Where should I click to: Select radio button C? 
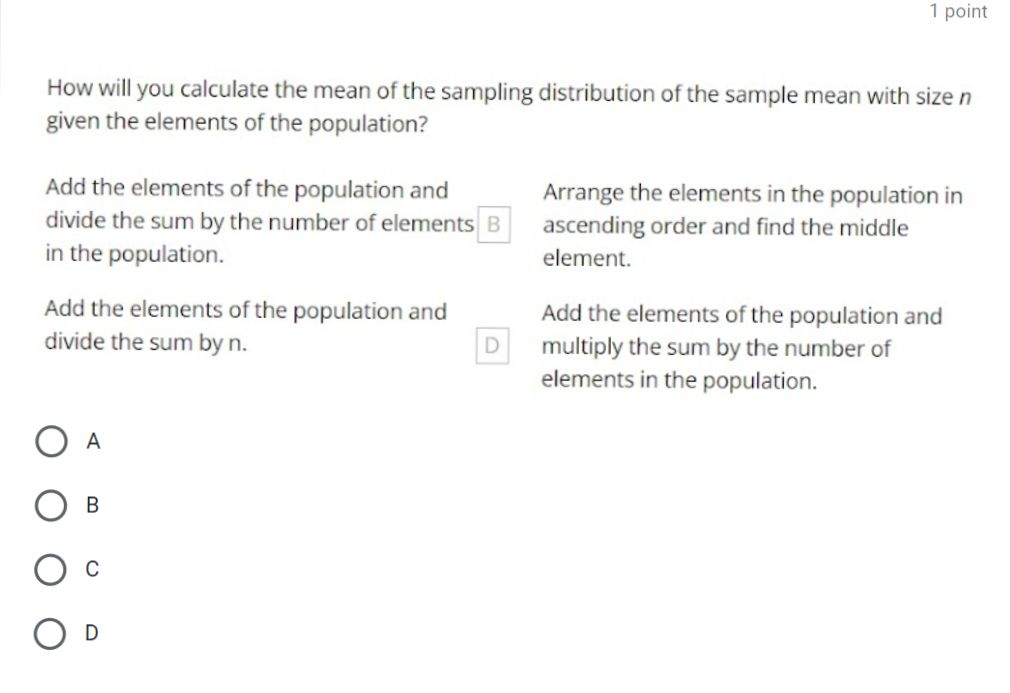[x=50, y=569]
